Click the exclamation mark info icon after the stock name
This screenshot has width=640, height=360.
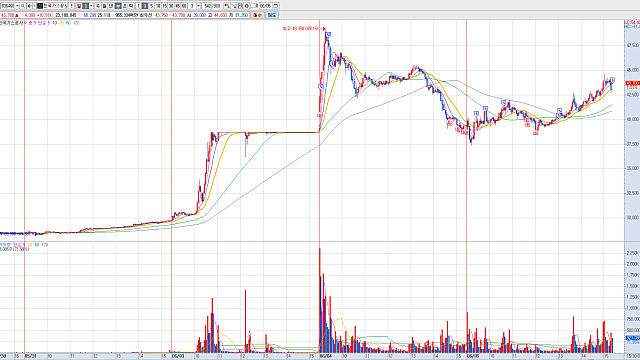(72, 6)
